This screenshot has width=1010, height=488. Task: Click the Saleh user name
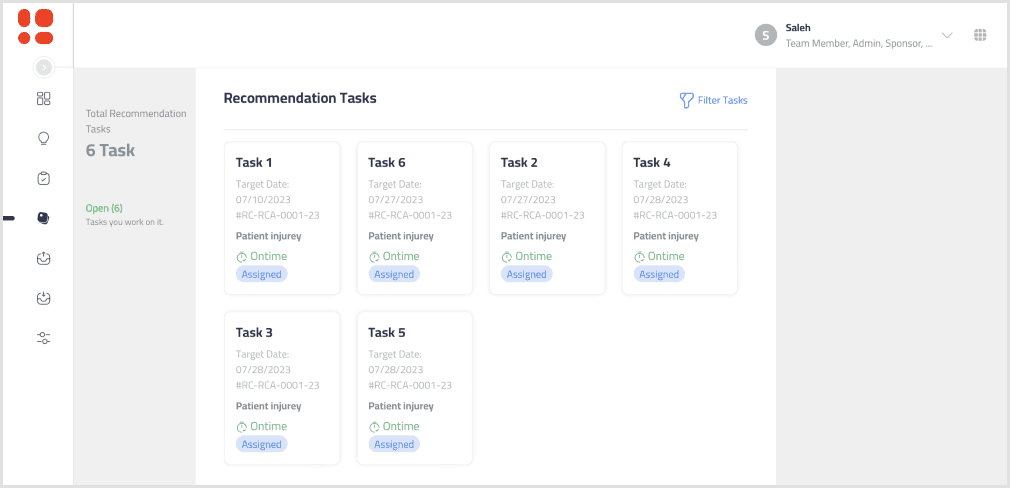coord(797,28)
